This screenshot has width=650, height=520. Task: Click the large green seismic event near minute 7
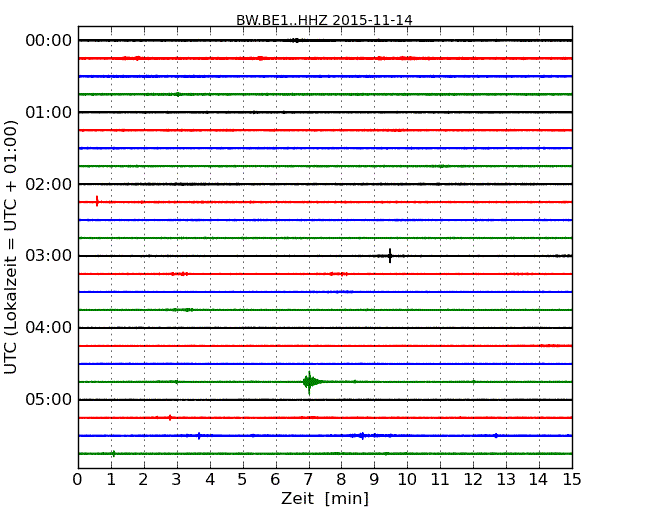point(310,382)
